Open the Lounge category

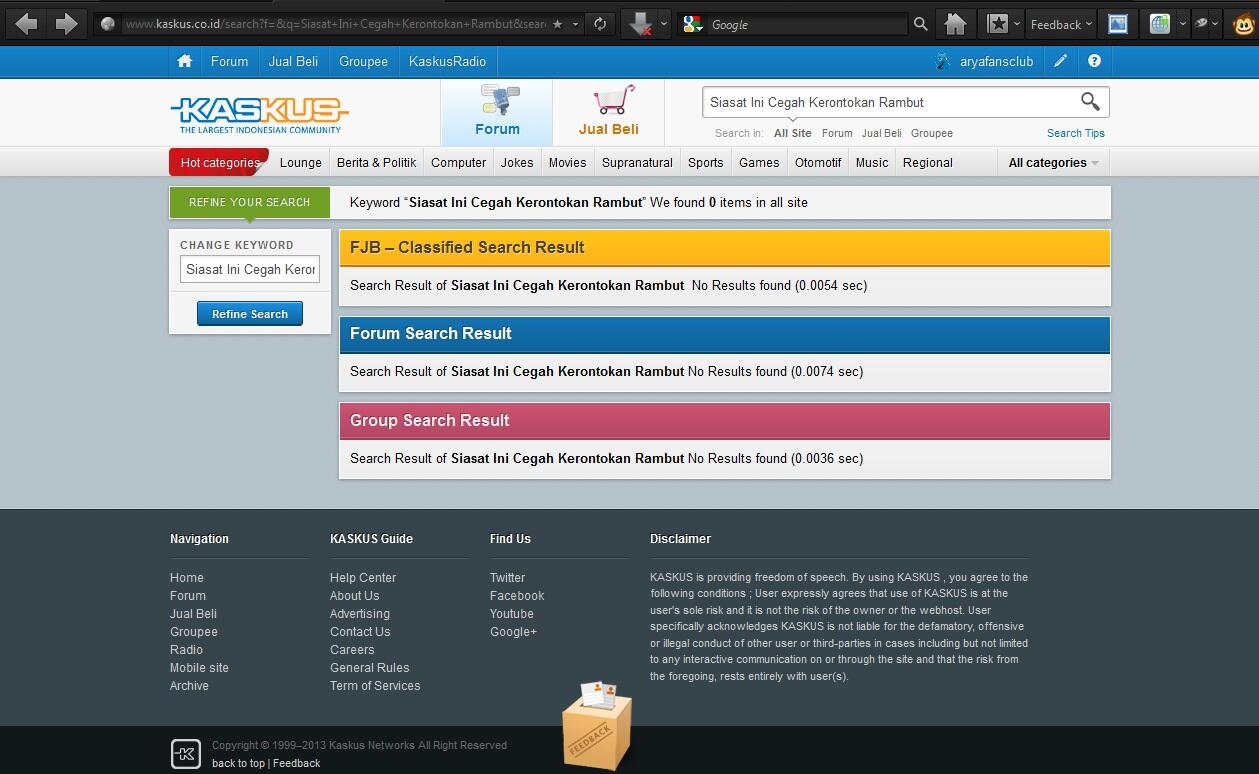(301, 162)
